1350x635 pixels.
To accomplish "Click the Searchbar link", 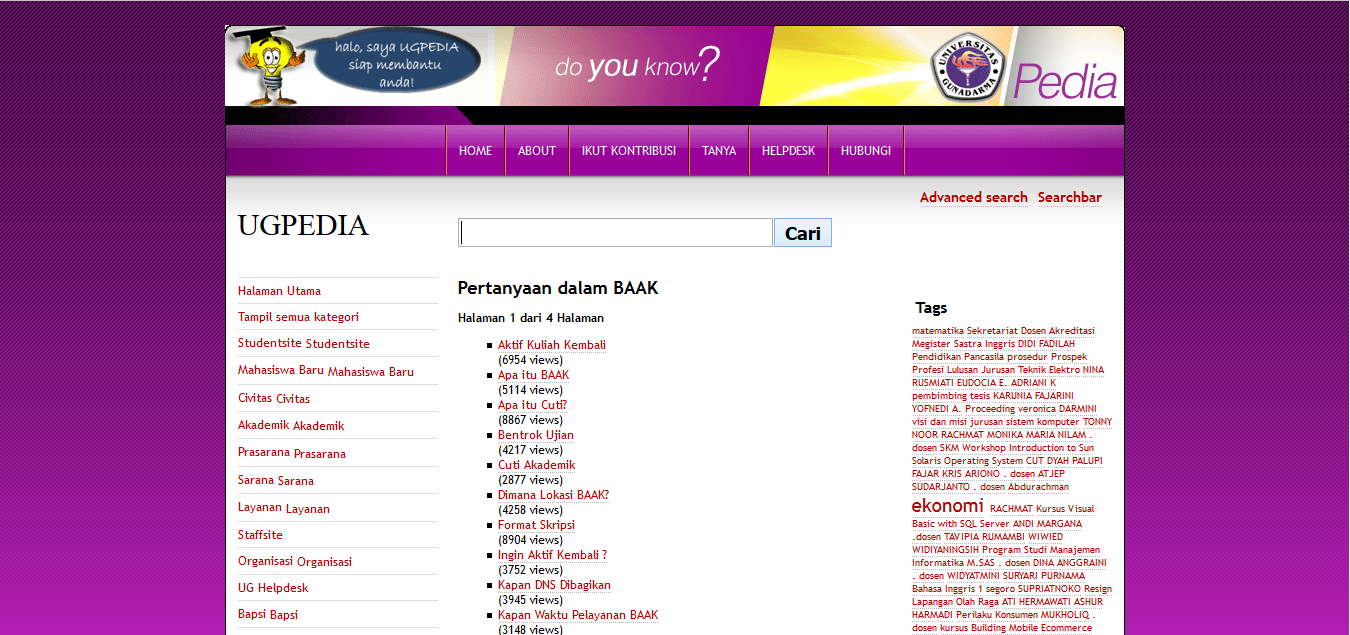I will point(1070,197).
